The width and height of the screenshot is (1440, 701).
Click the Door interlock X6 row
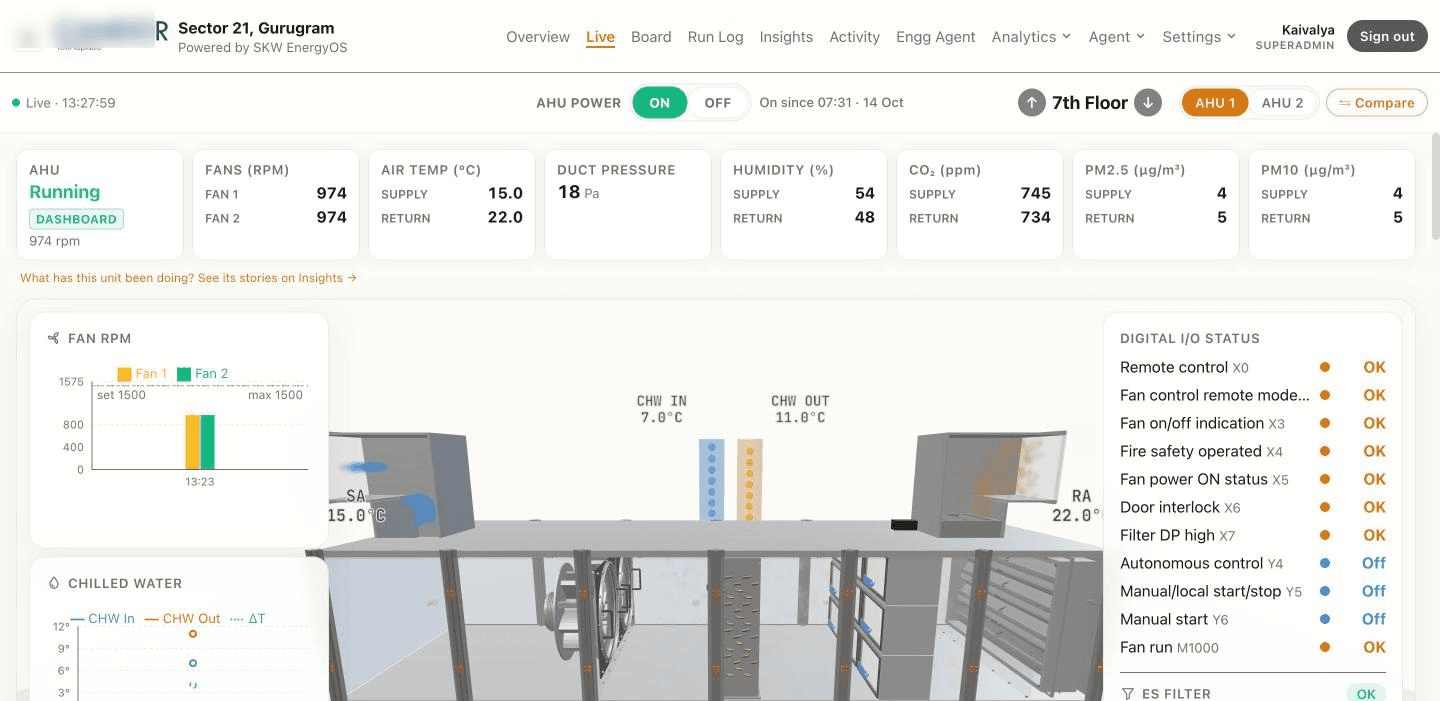tap(1253, 507)
